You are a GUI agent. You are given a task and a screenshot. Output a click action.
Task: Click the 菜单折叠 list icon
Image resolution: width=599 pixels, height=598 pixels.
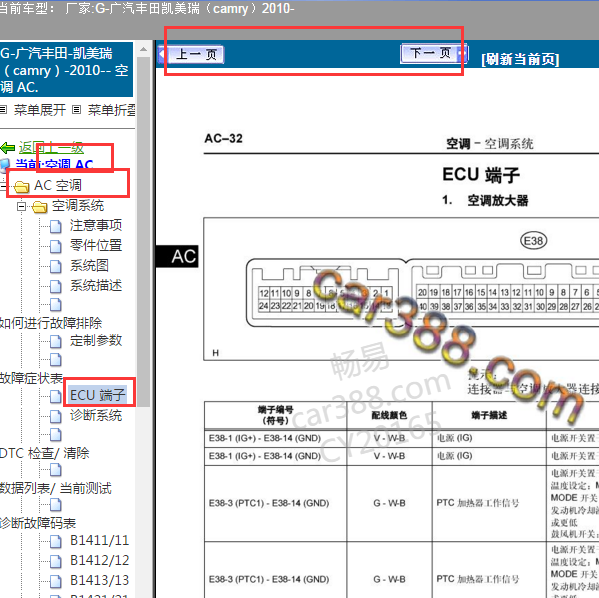point(76,110)
